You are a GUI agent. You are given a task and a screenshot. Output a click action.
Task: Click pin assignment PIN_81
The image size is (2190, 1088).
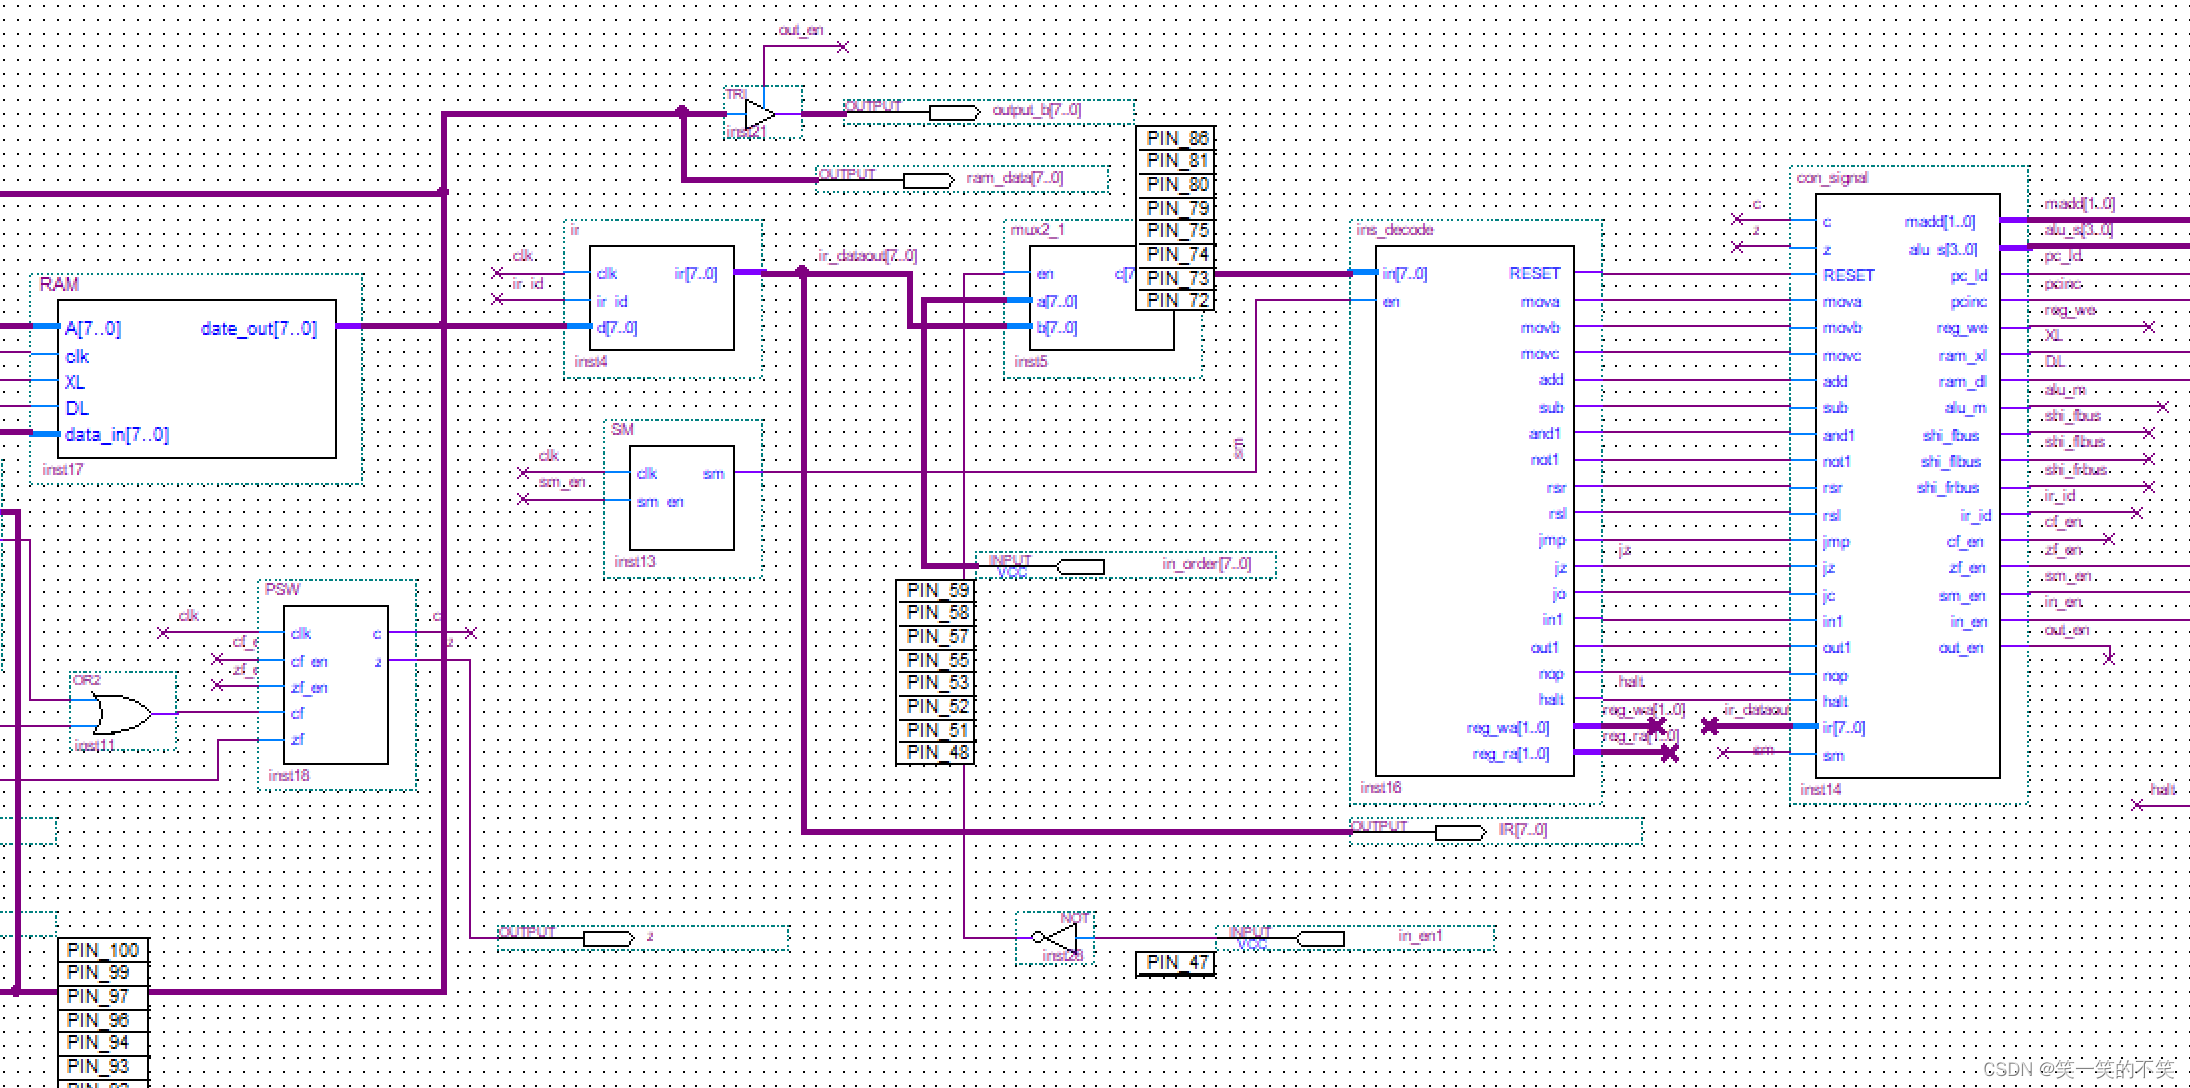click(1176, 160)
